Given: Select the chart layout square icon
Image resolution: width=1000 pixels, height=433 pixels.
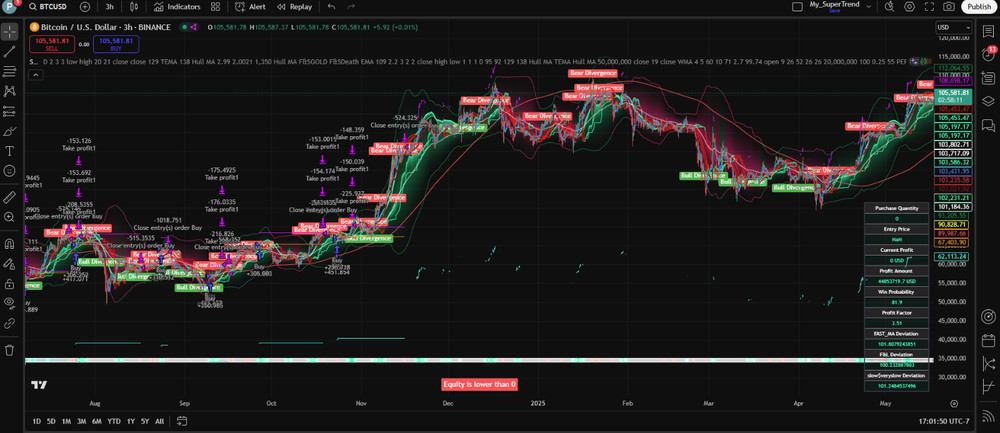Looking at the screenshot, I should (797, 7).
